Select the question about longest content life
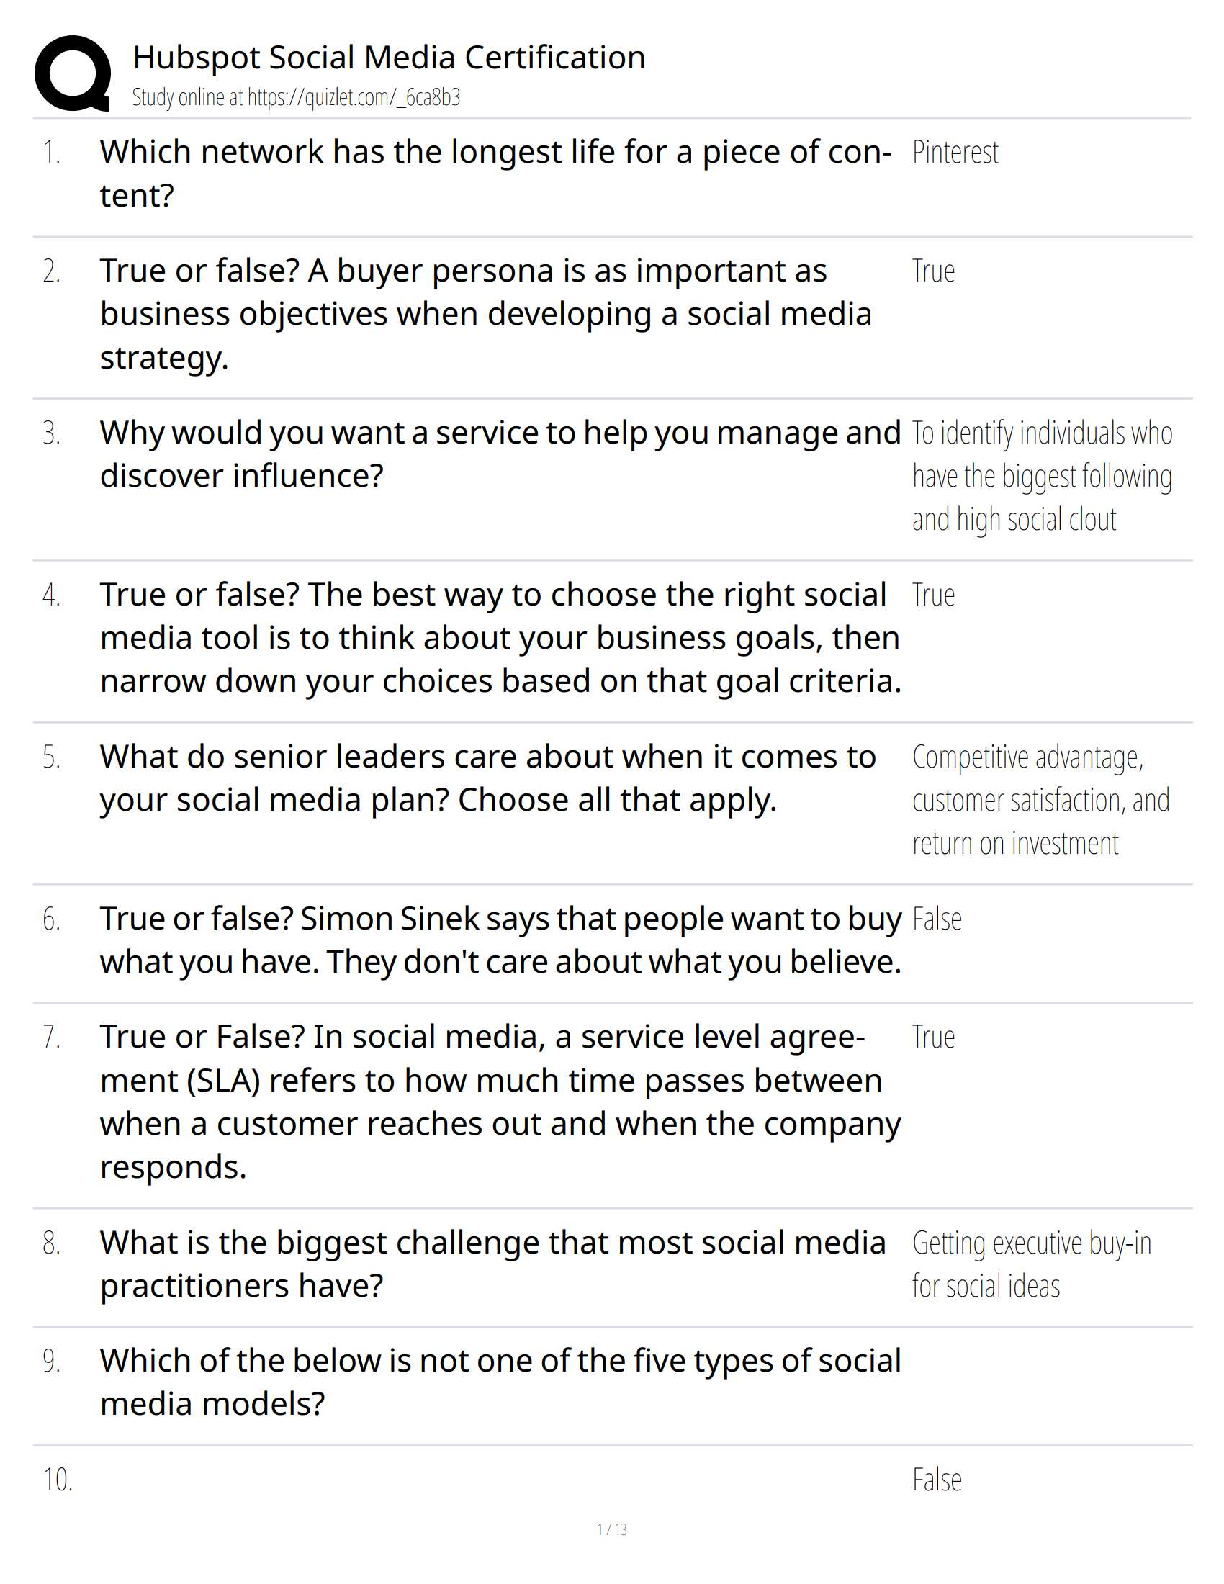Screen dimensions: 1224x1584 coord(495,173)
